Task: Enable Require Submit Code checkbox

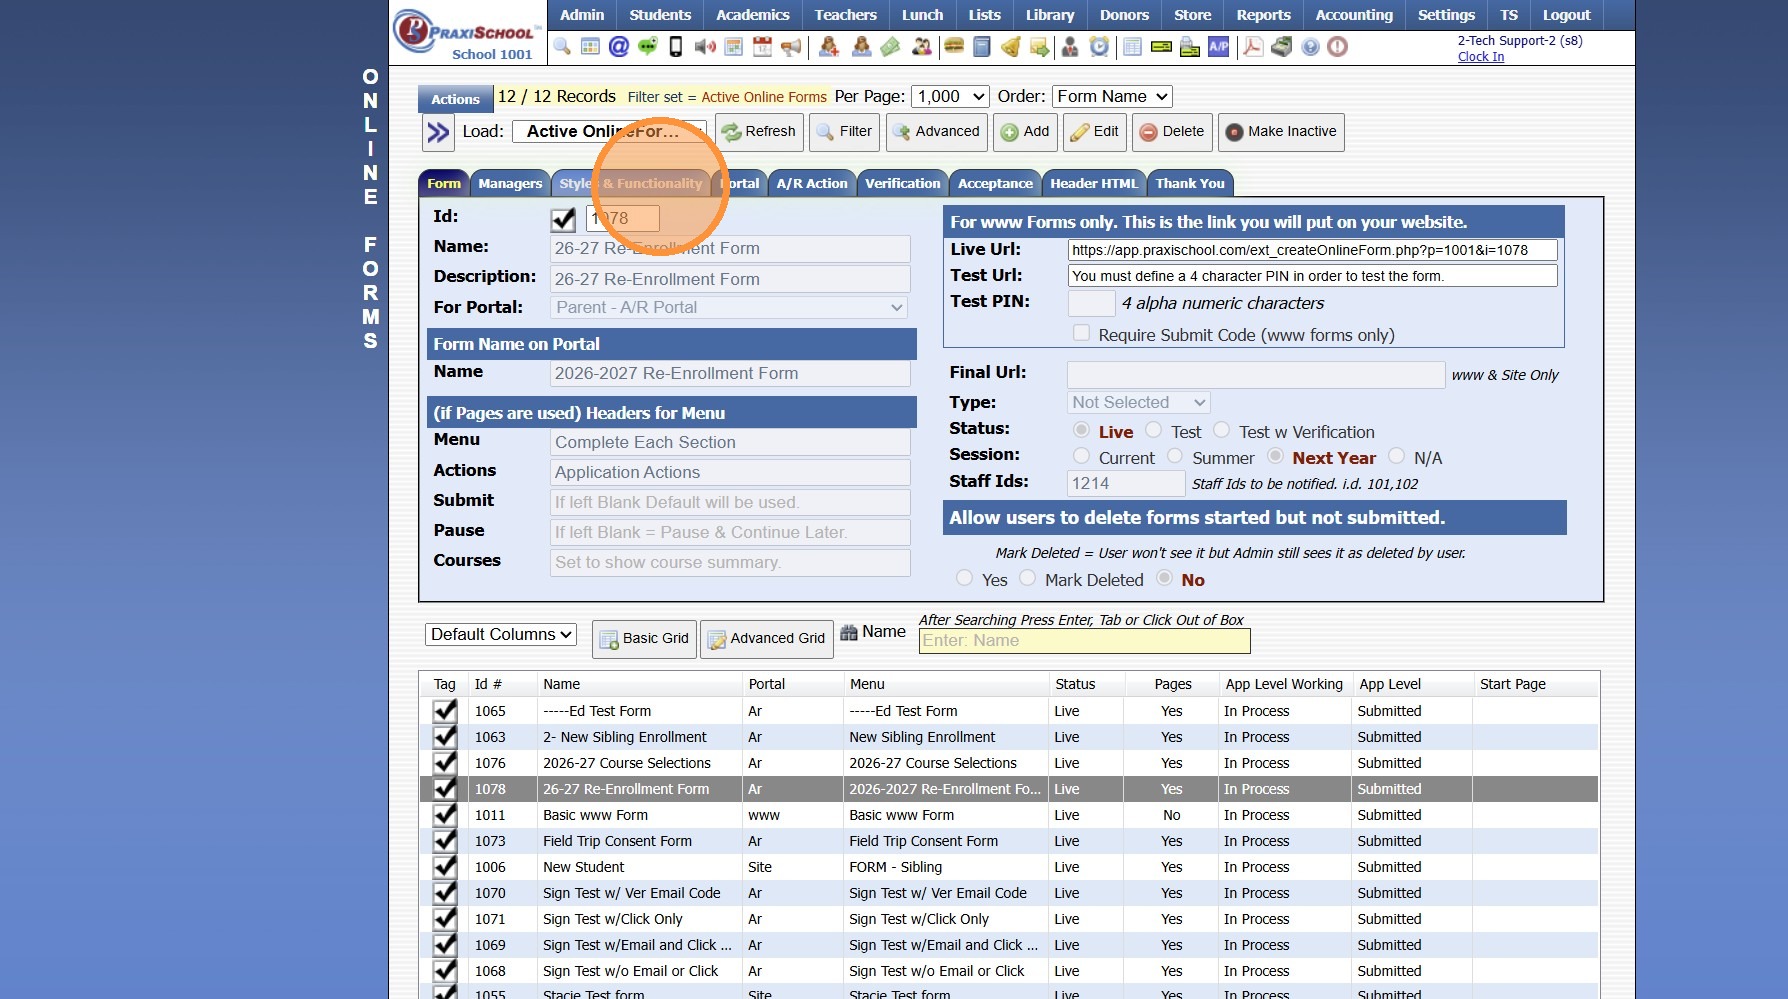Action: [x=1081, y=333]
